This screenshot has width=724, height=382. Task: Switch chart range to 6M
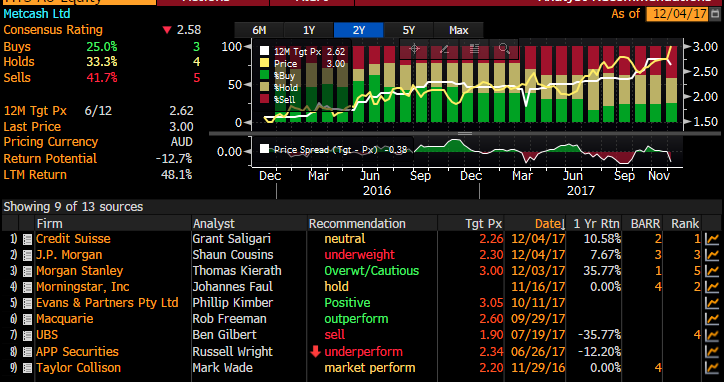click(259, 30)
